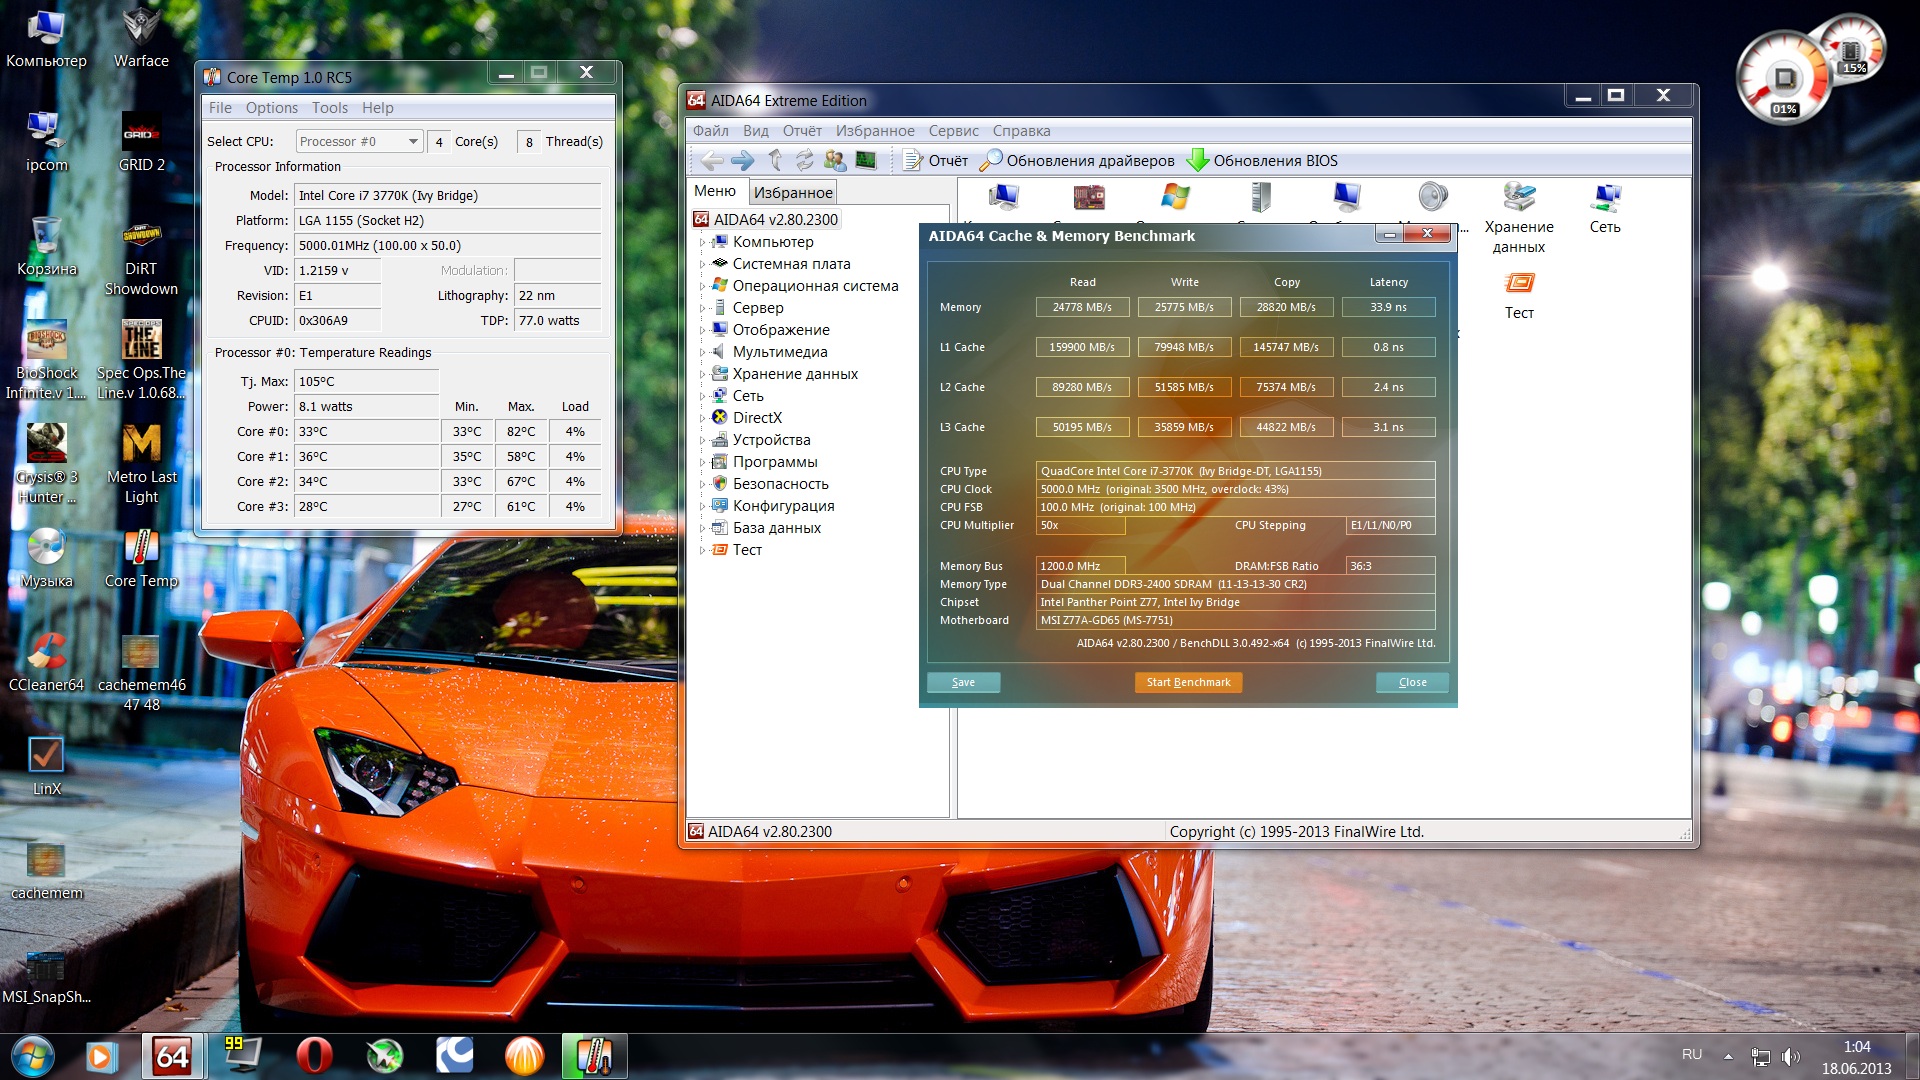Image resolution: width=1920 pixels, height=1080 pixels.
Task: Click the forward arrow in AIDA64 toolbar
Action: coord(742,160)
